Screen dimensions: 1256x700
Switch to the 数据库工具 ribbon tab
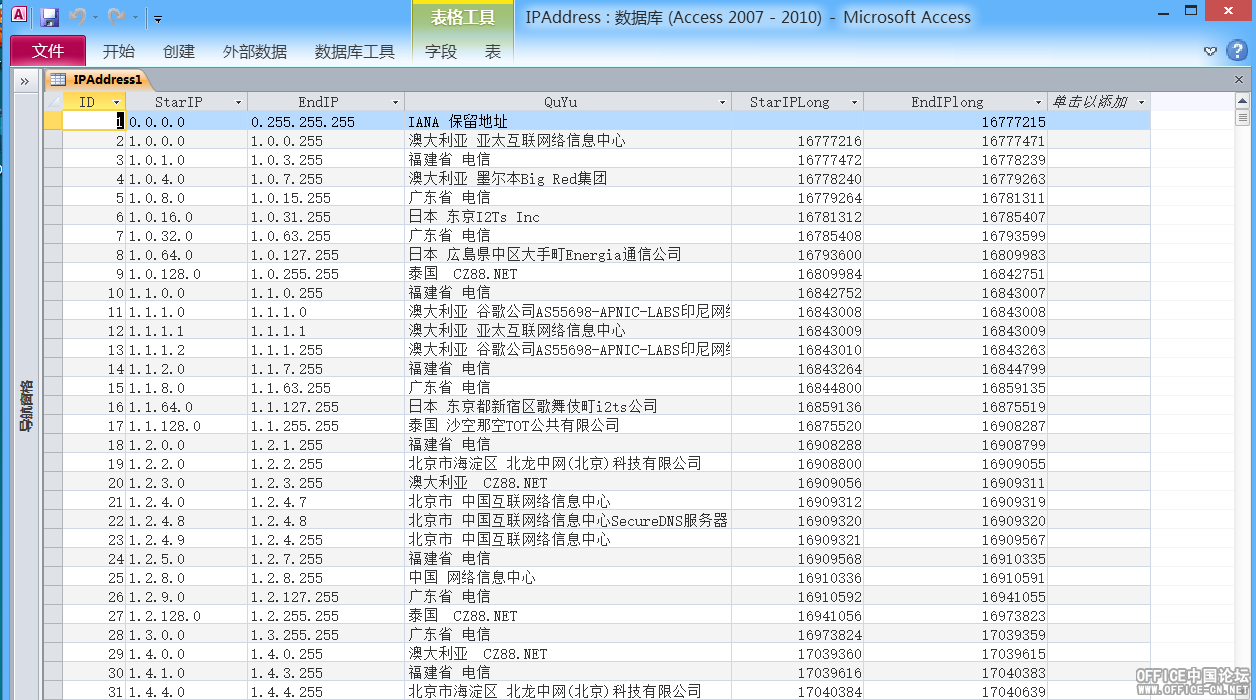(355, 52)
